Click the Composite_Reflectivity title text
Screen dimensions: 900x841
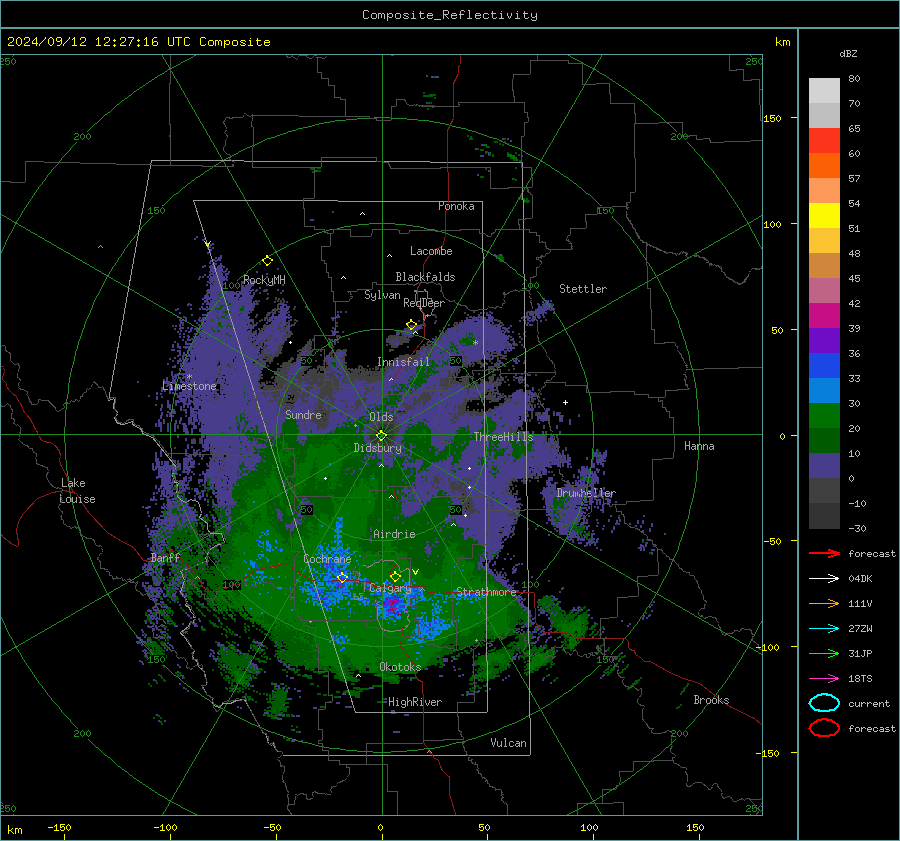click(449, 15)
